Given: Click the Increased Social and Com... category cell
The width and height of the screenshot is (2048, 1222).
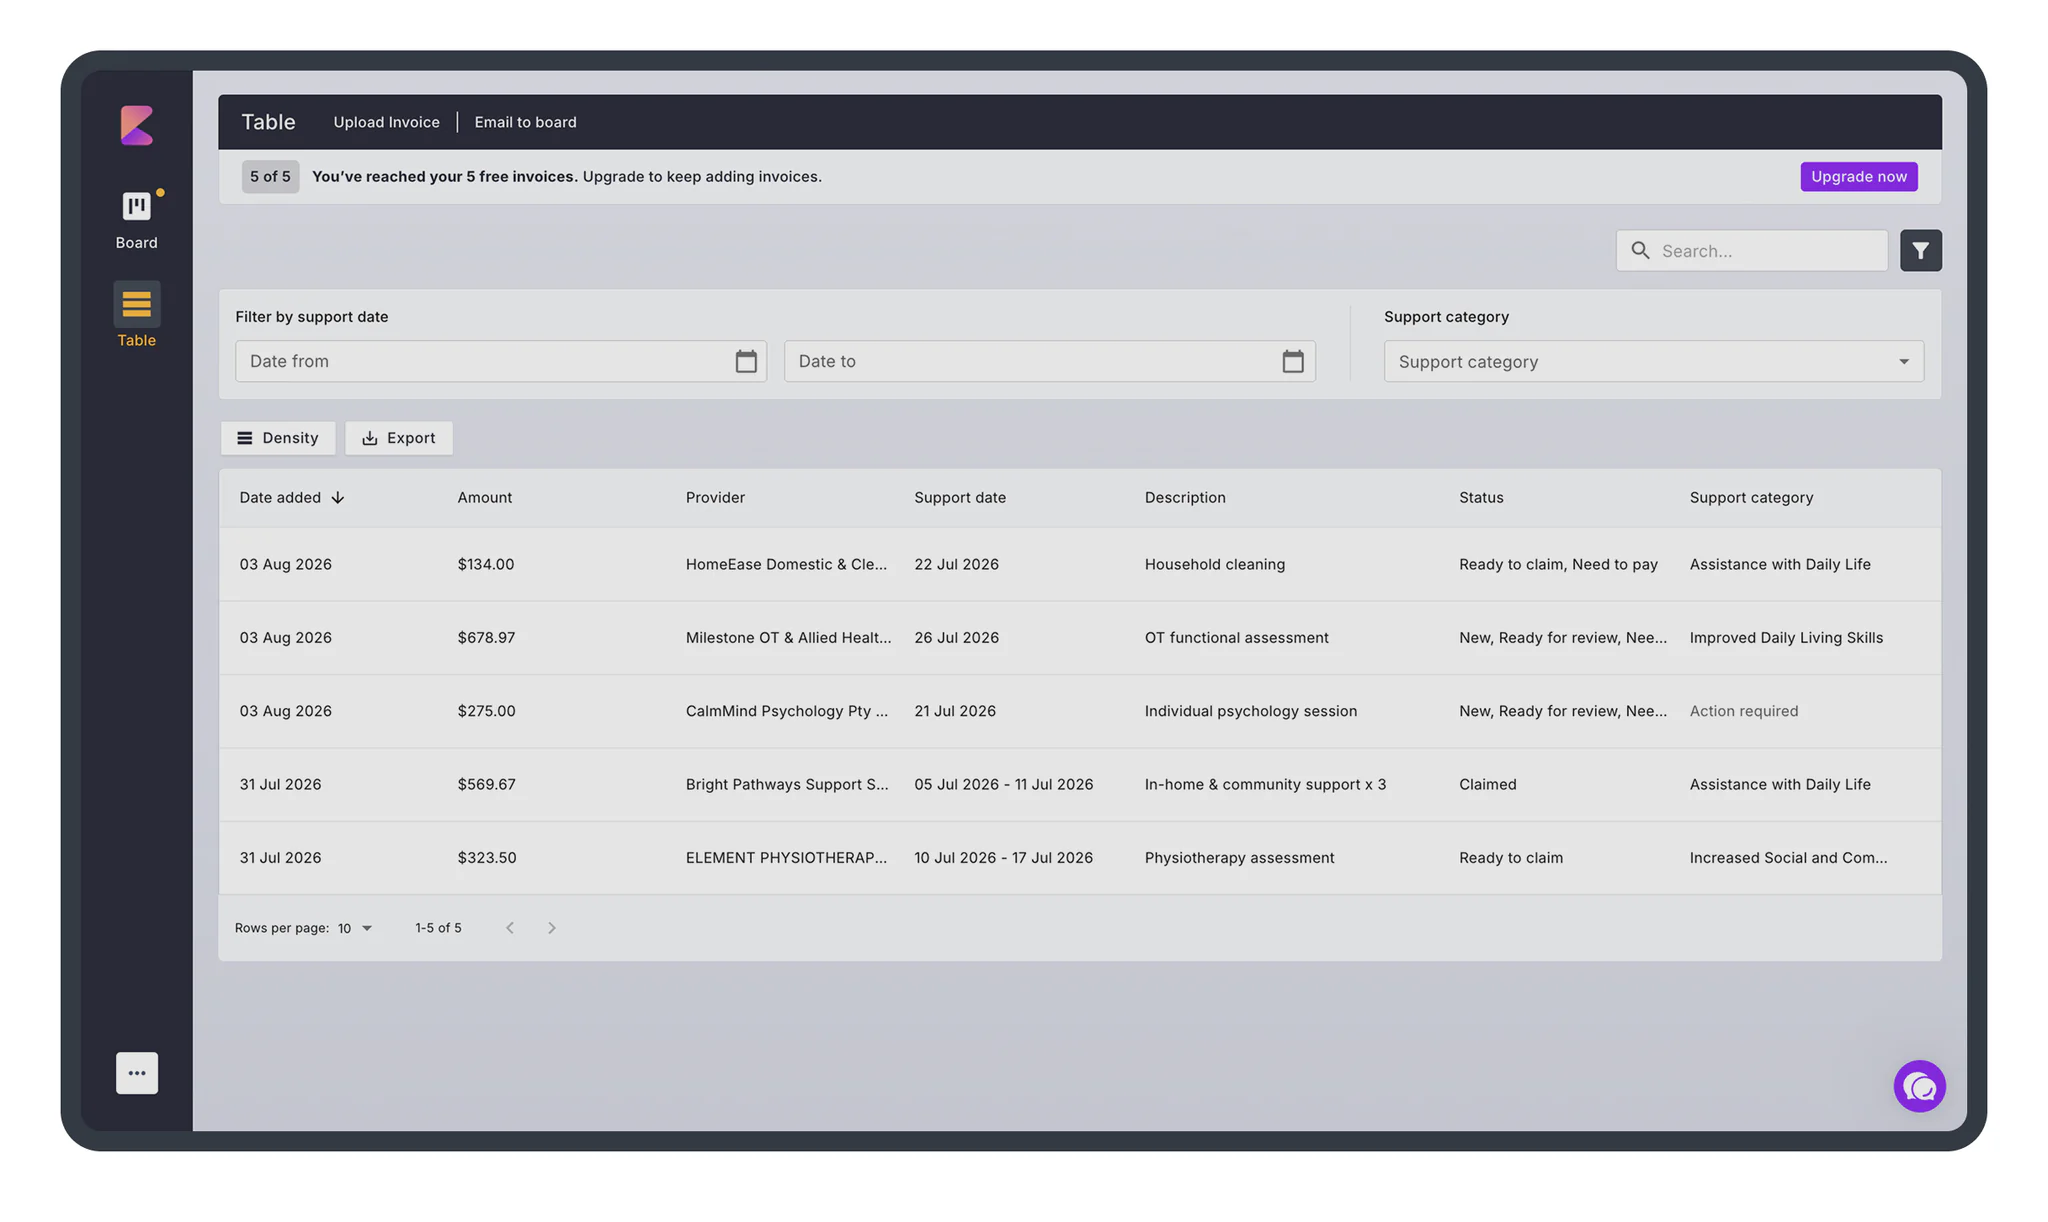Looking at the screenshot, I should point(1788,858).
